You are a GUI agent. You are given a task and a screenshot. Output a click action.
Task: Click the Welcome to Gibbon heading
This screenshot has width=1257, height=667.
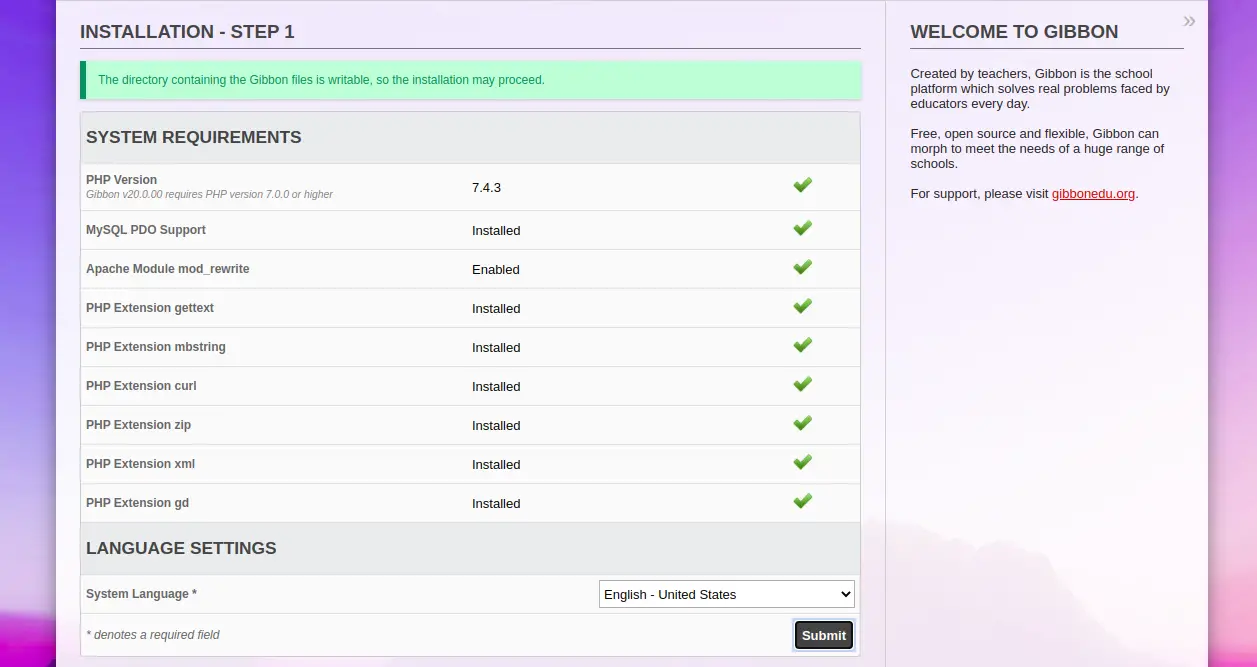coord(1014,32)
